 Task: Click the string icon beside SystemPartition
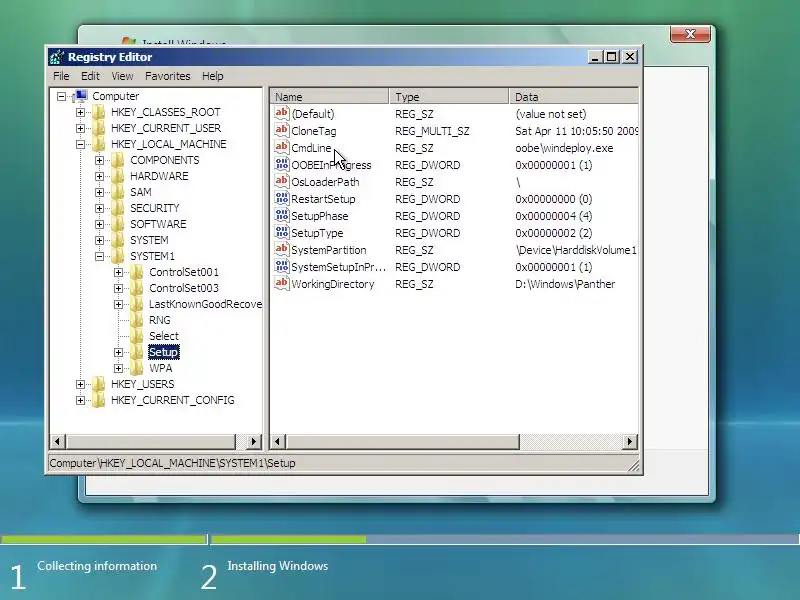click(282, 249)
